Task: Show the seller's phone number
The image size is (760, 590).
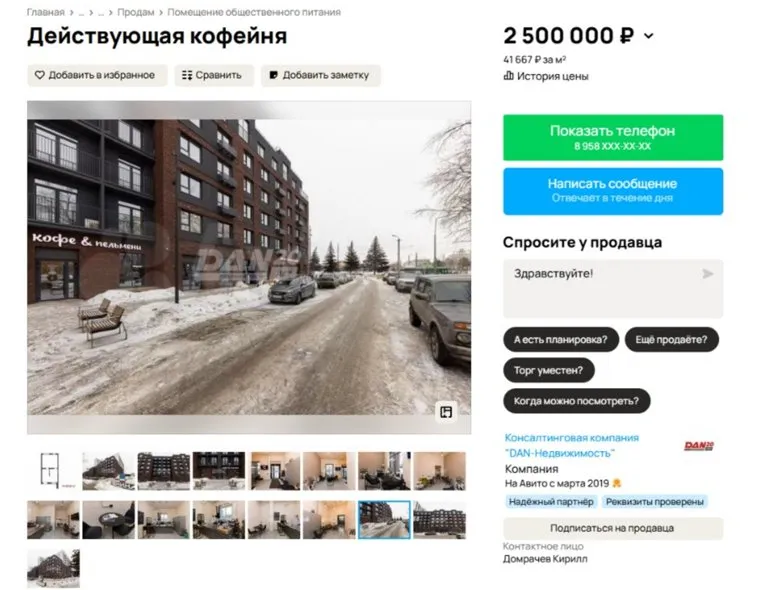Action: tap(613, 138)
